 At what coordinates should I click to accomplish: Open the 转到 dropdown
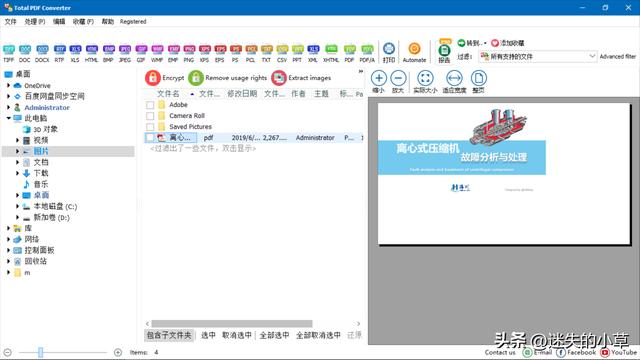coord(472,43)
